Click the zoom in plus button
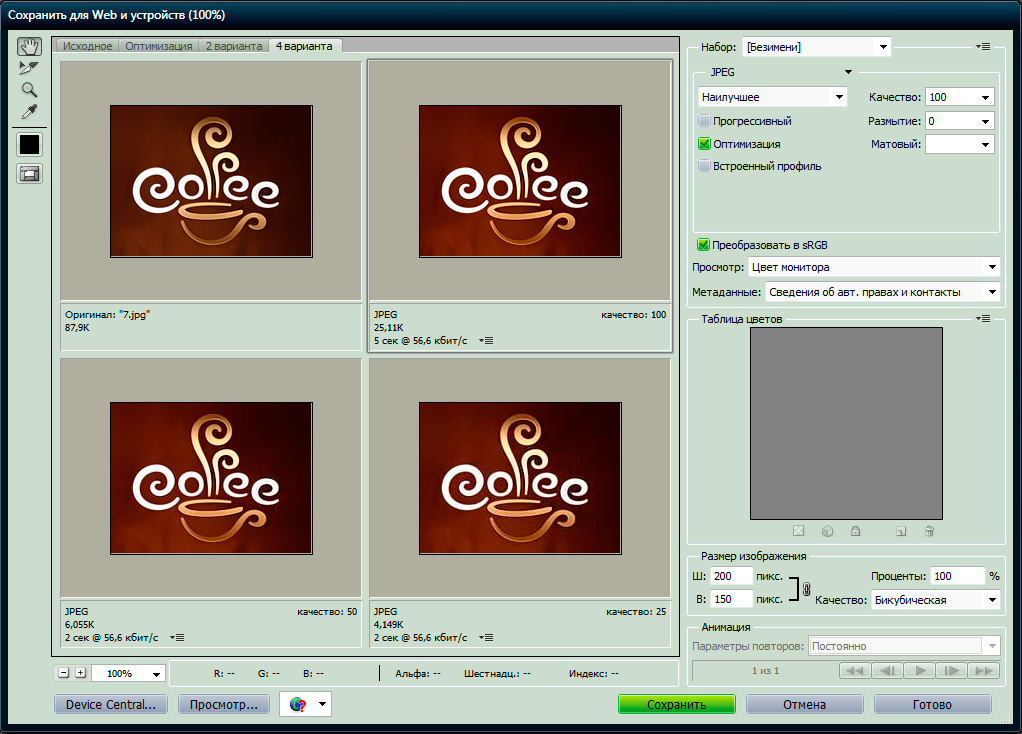This screenshot has height=734, width=1022. pyautogui.click(x=80, y=673)
